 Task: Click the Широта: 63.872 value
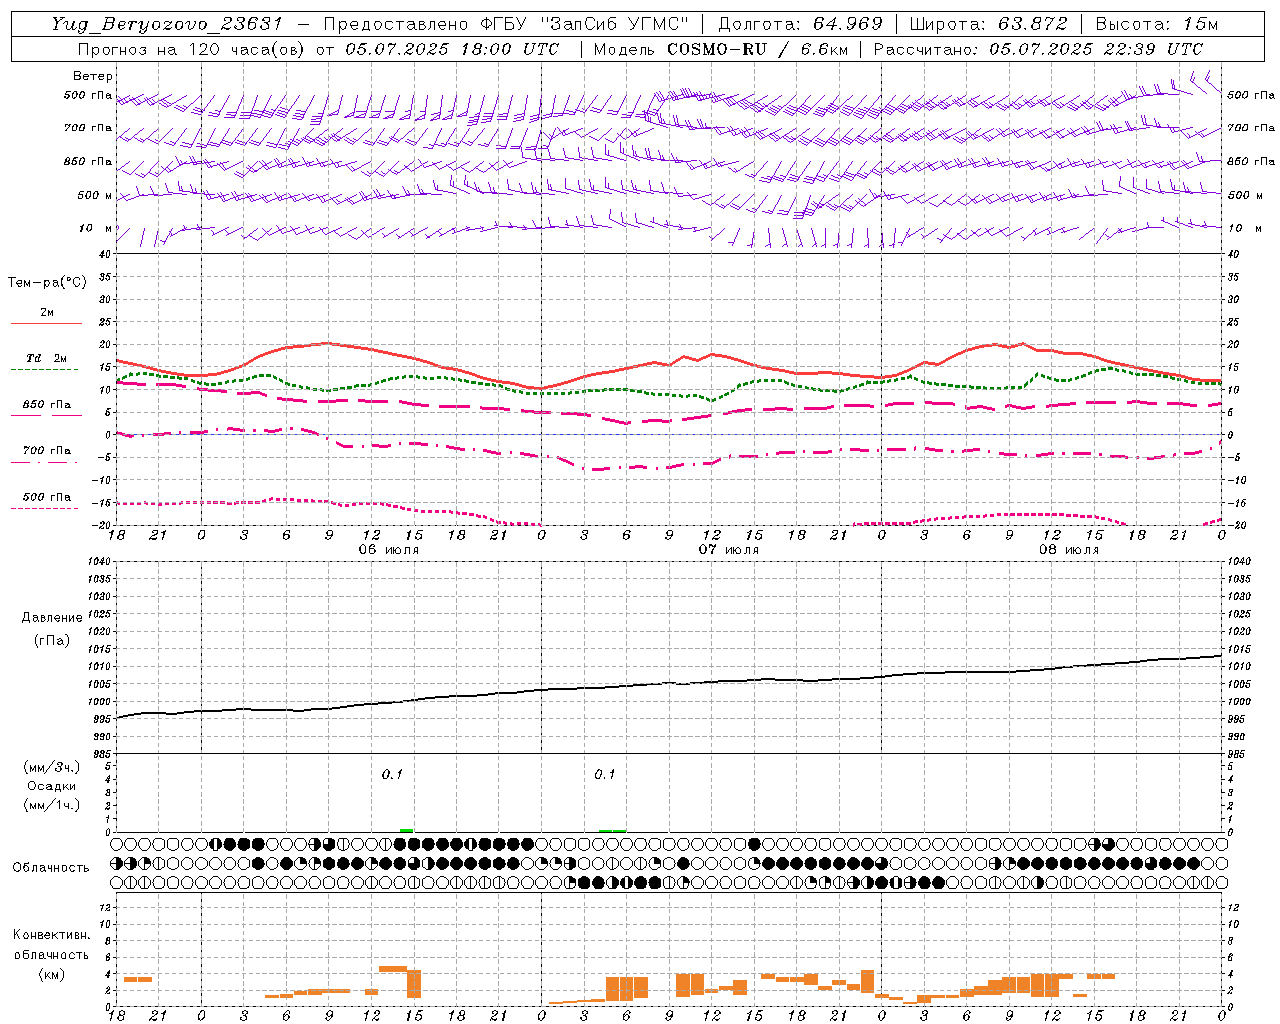pyautogui.click(x=988, y=24)
